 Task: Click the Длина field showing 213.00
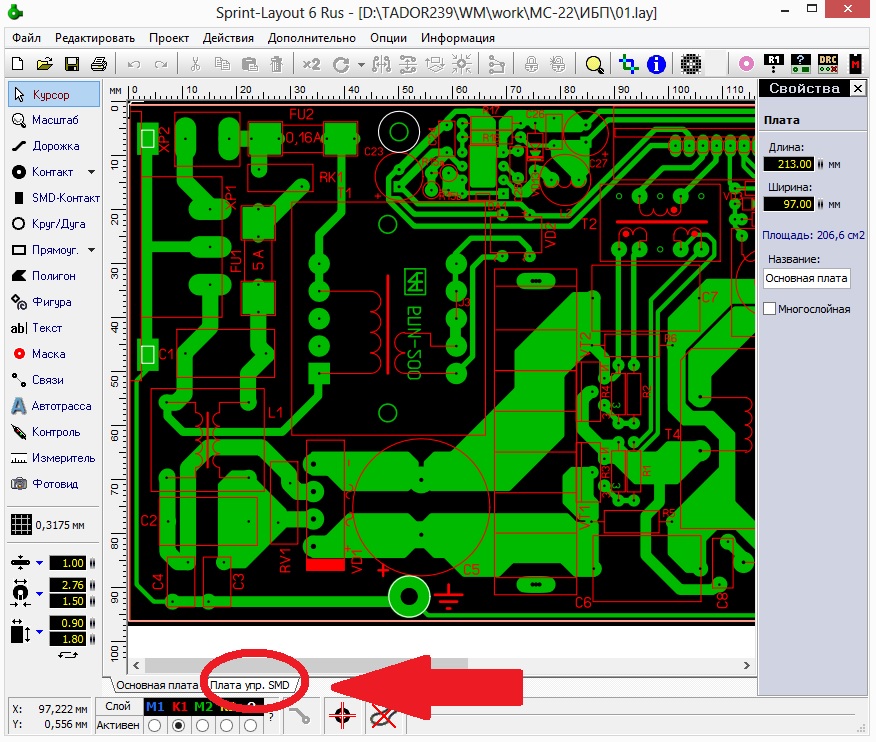789,164
